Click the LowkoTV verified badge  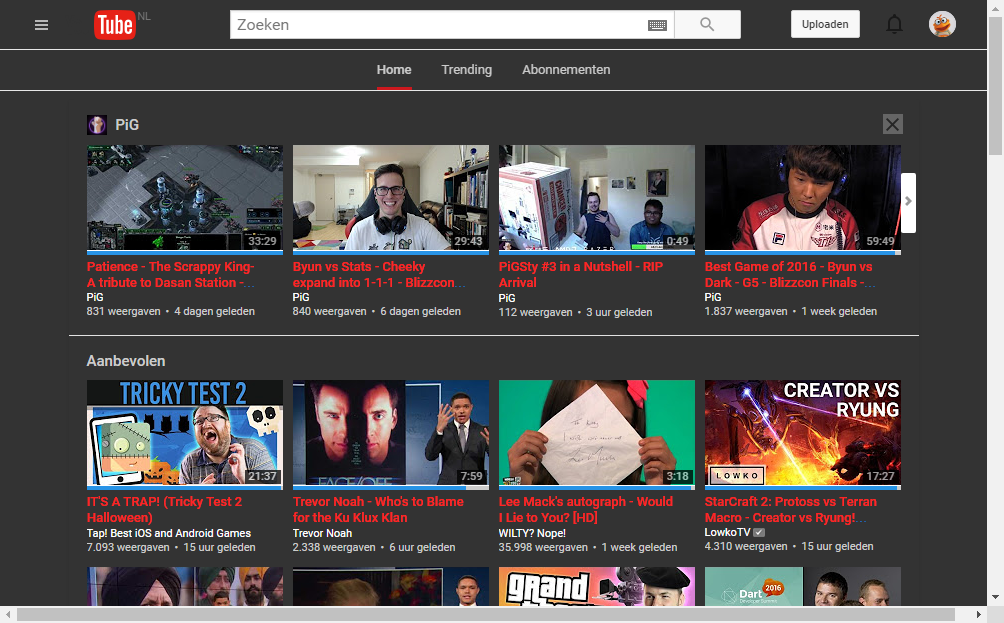point(759,533)
